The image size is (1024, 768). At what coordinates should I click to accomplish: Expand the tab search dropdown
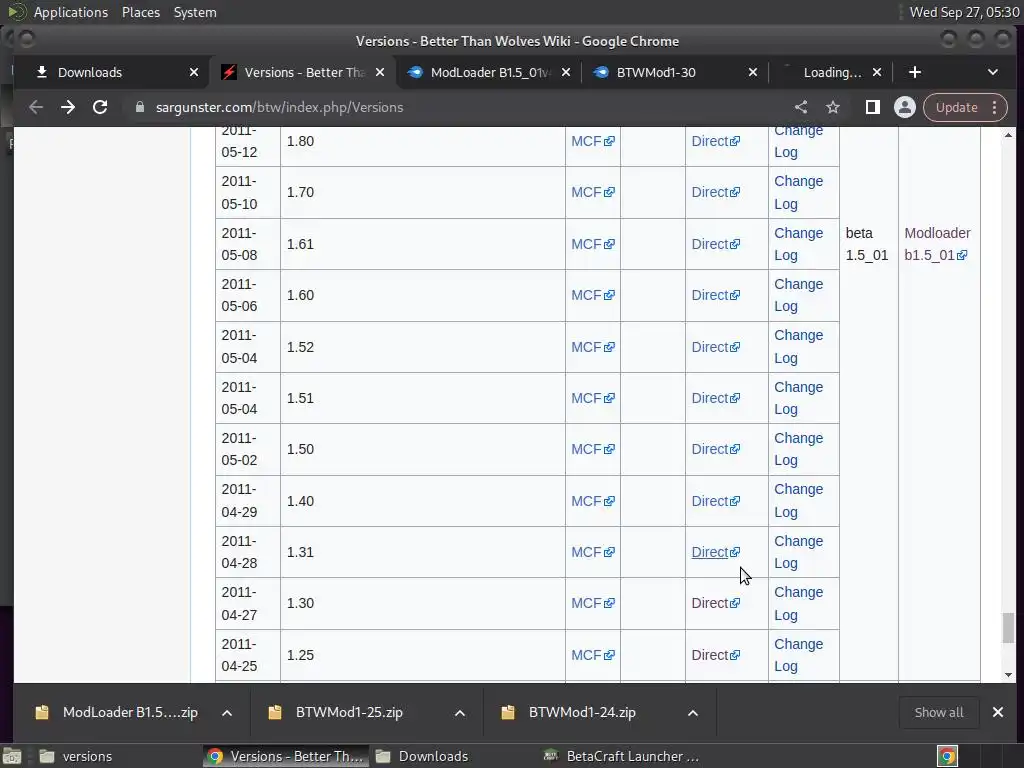click(x=993, y=72)
